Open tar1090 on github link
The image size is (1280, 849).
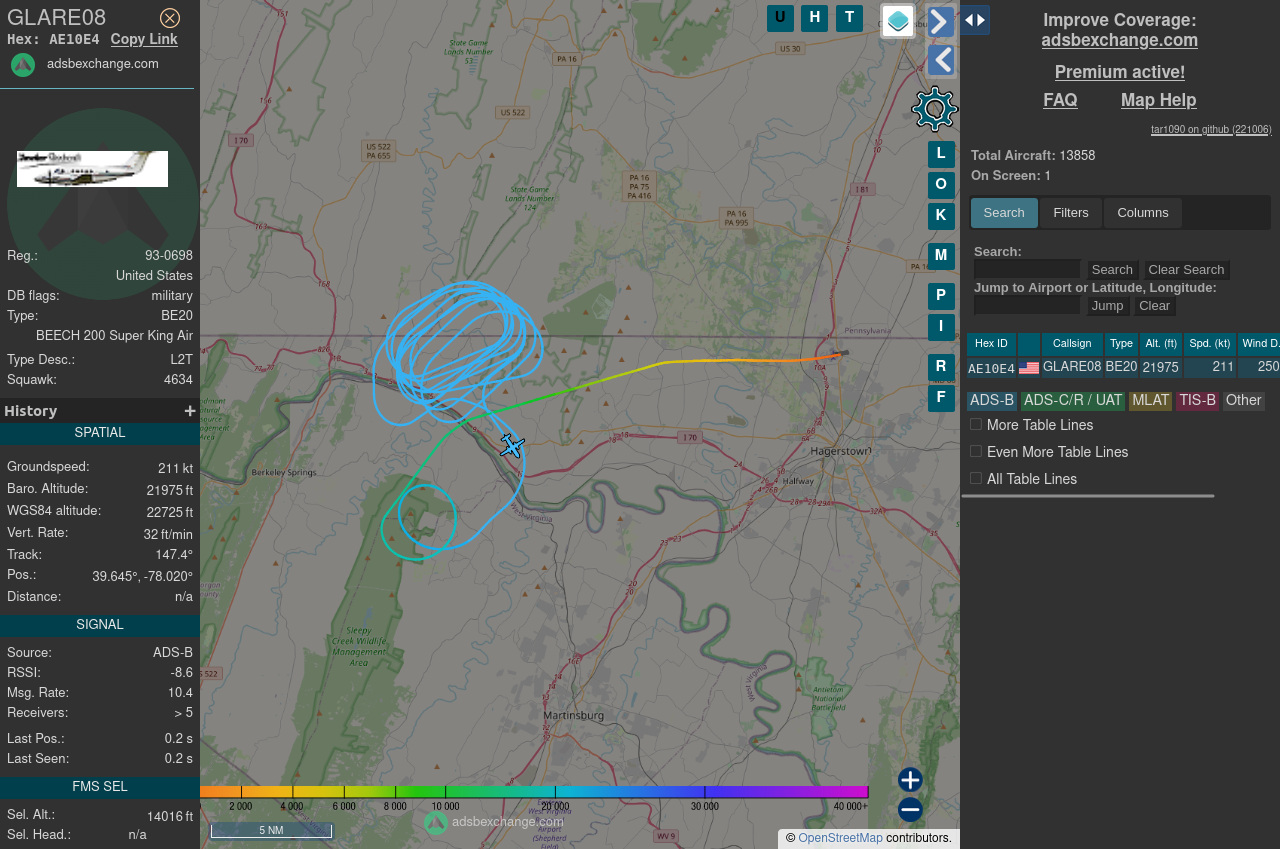pyautogui.click(x=1211, y=129)
